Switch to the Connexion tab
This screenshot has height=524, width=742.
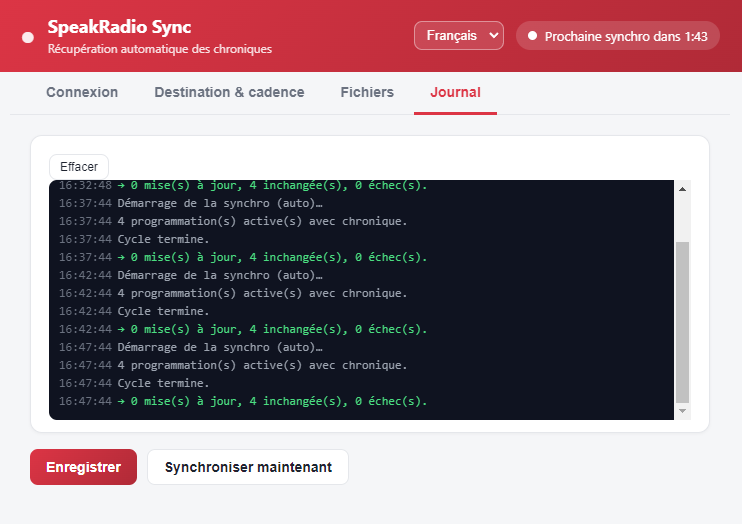point(82,92)
